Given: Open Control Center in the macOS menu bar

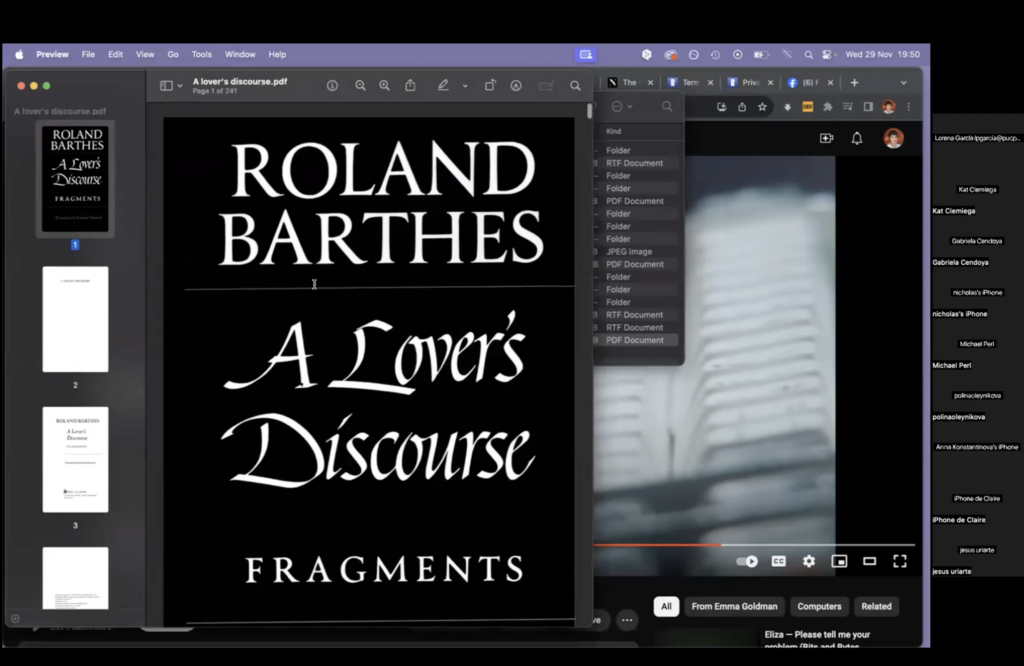Looking at the screenshot, I should click(828, 55).
